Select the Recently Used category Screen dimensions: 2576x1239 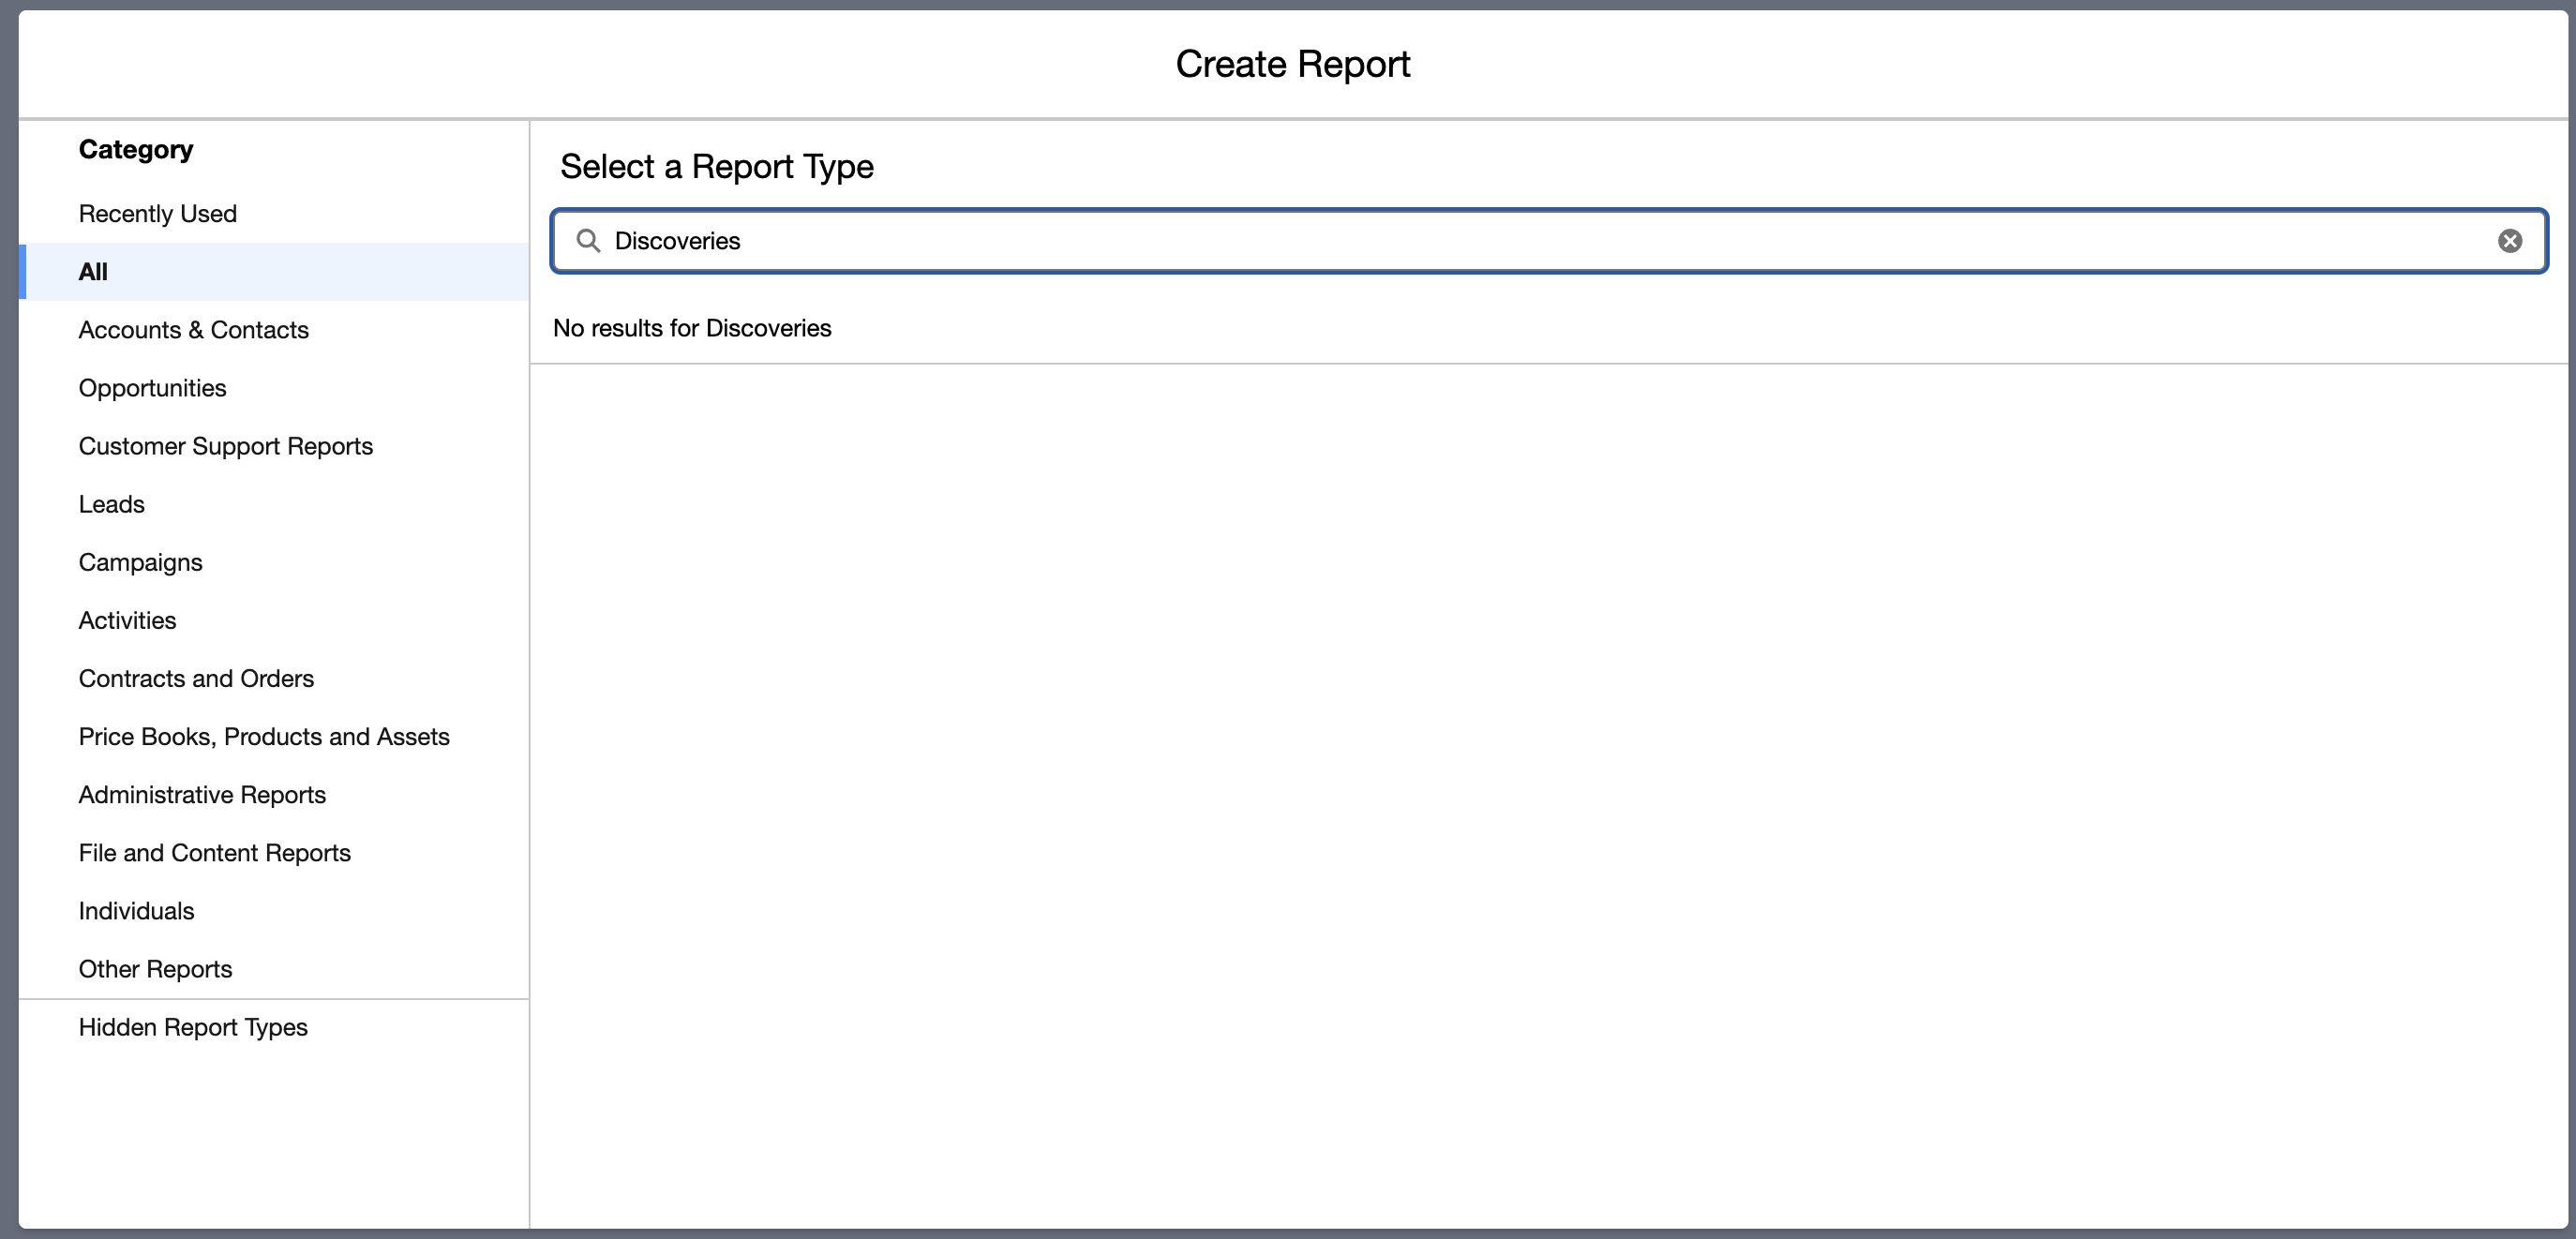pos(157,214)
